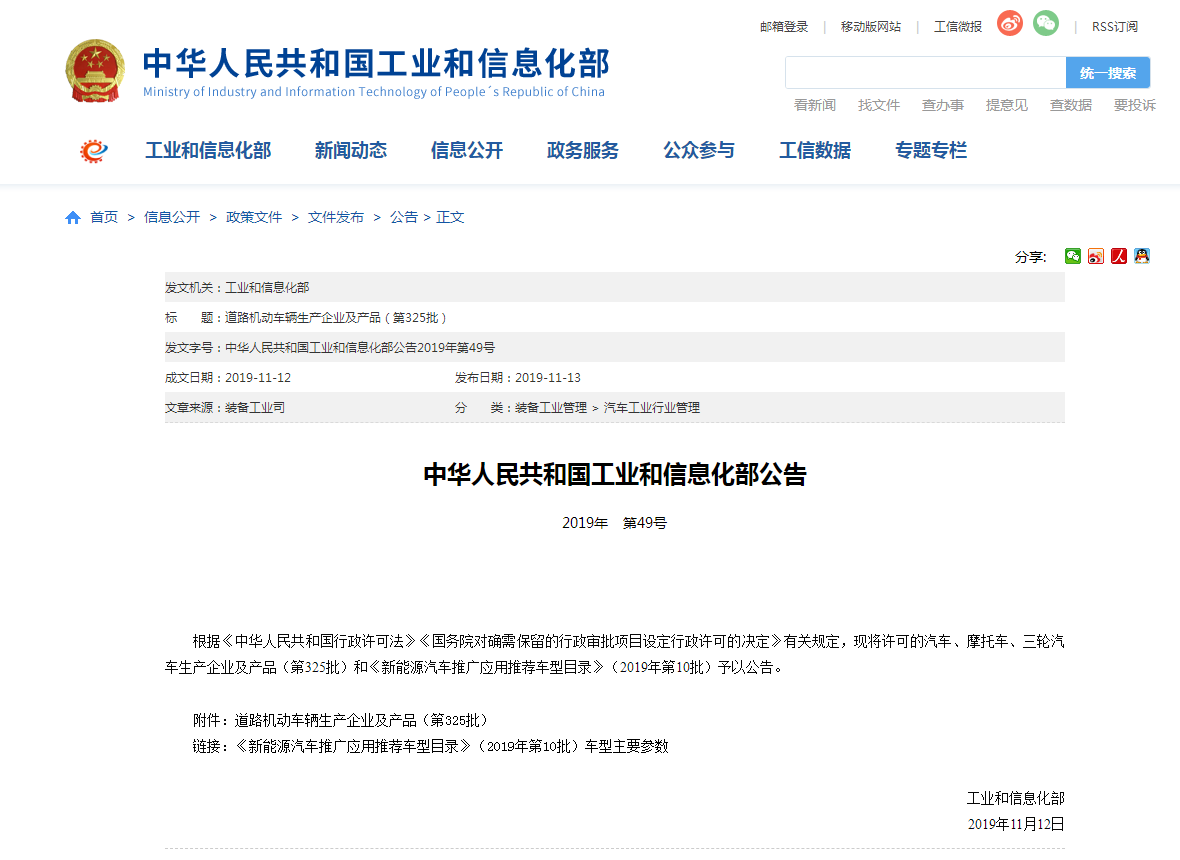1180x860 pixels.
Task: Click the national emblem logo
Action: [x=95, y=71]
